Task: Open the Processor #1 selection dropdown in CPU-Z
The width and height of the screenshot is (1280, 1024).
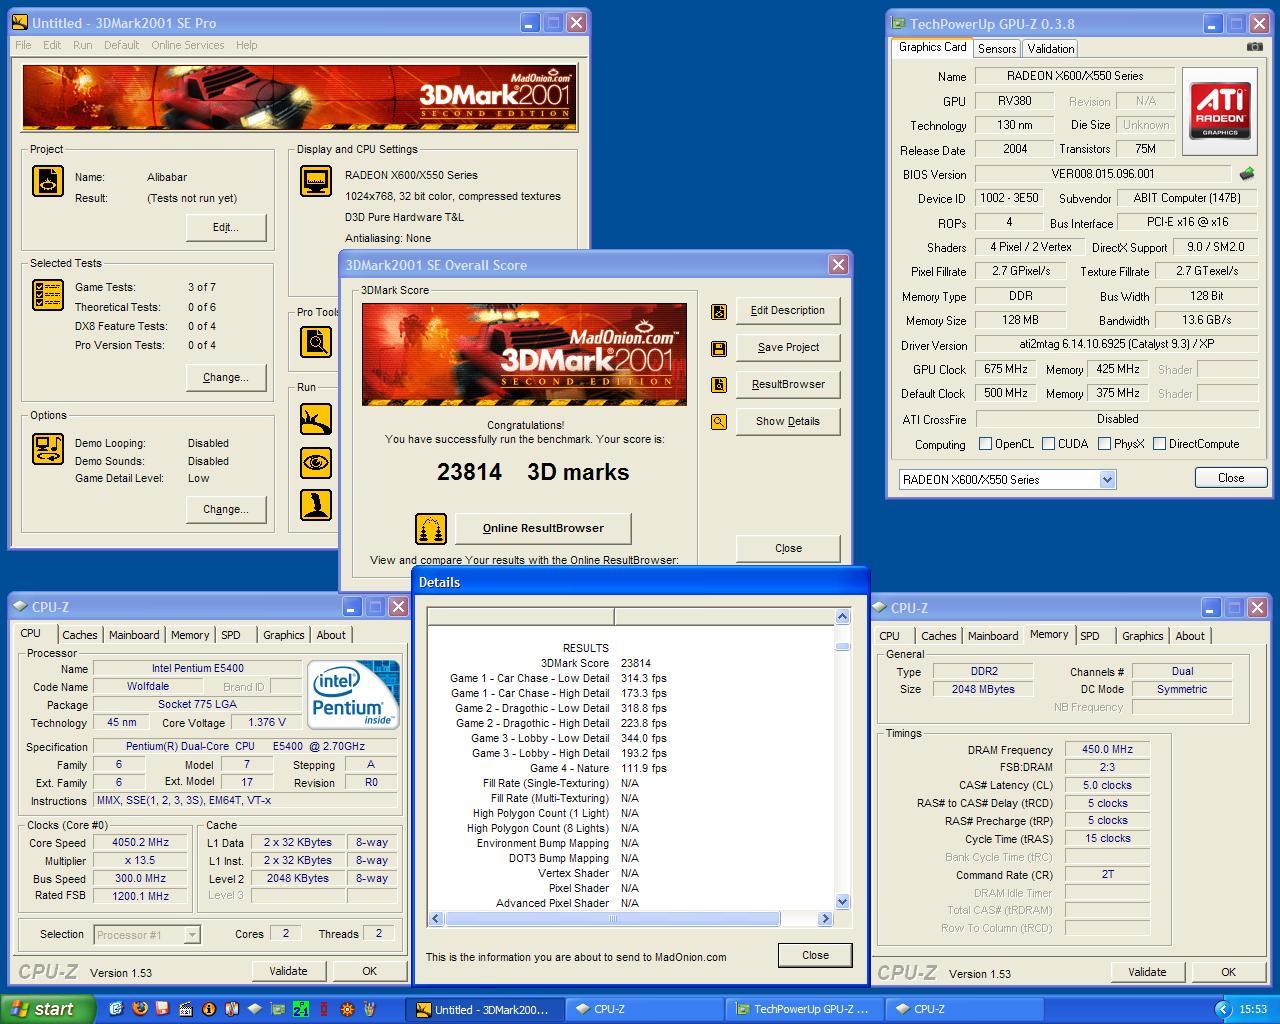Action: (x=192, y=934)
